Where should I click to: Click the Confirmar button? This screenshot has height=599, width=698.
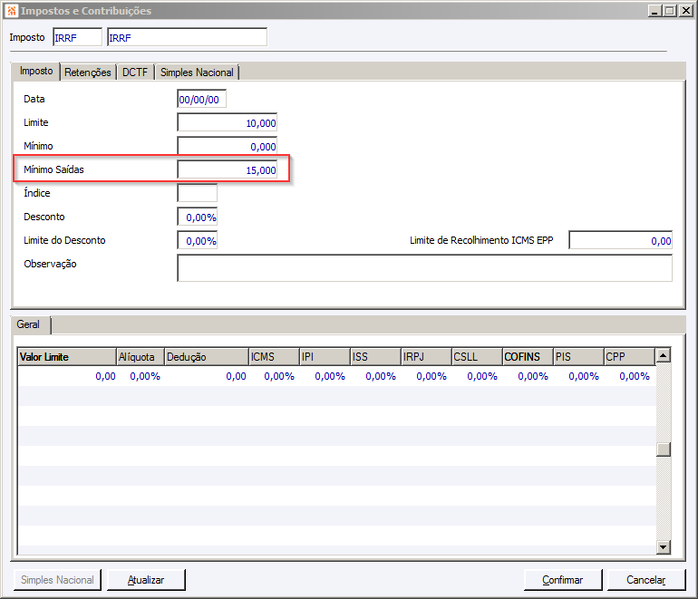563,580
